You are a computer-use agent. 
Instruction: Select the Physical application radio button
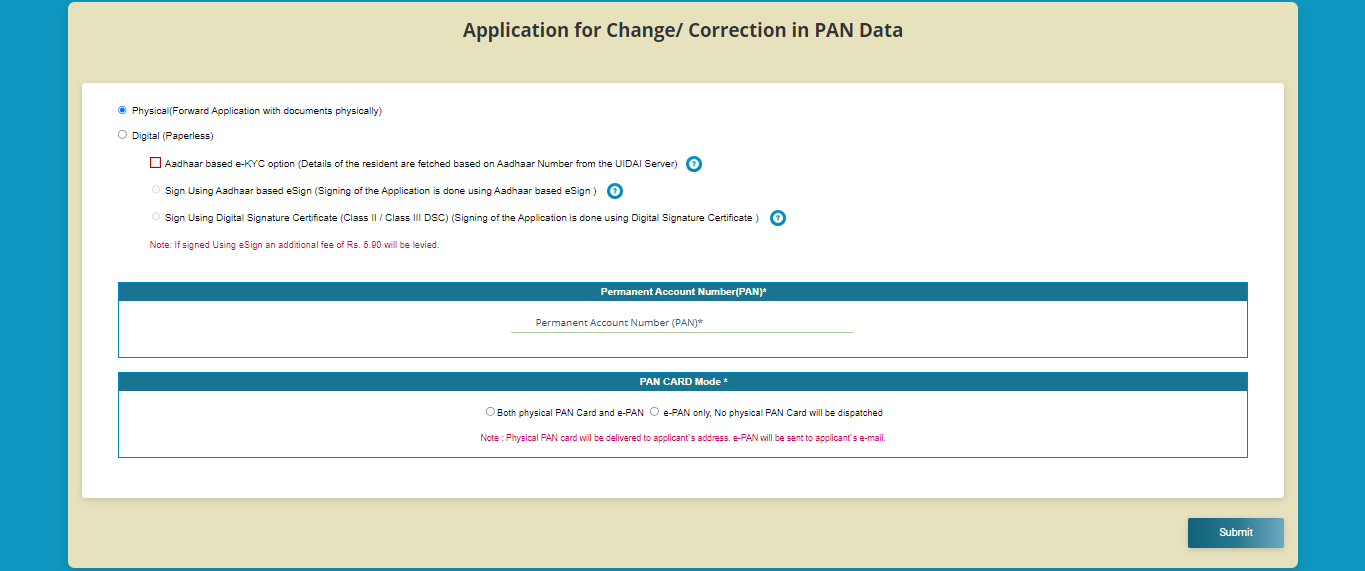pos(122,110)
